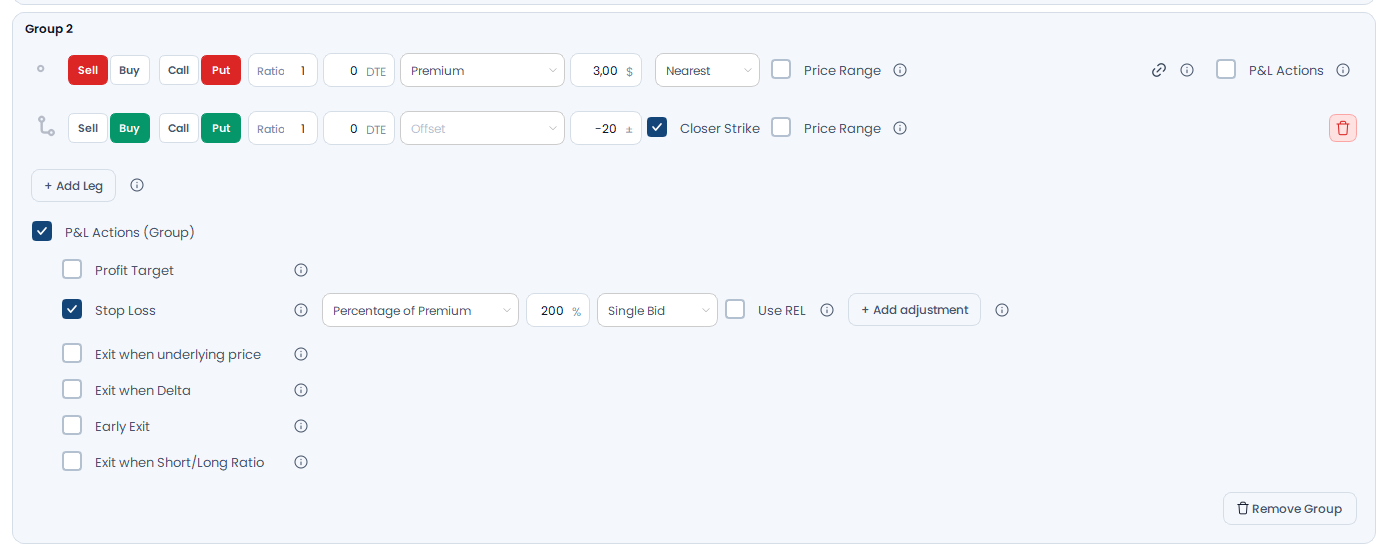Select Call on the second leg
The image size is (1388, 550).
(x=179, y=128)
